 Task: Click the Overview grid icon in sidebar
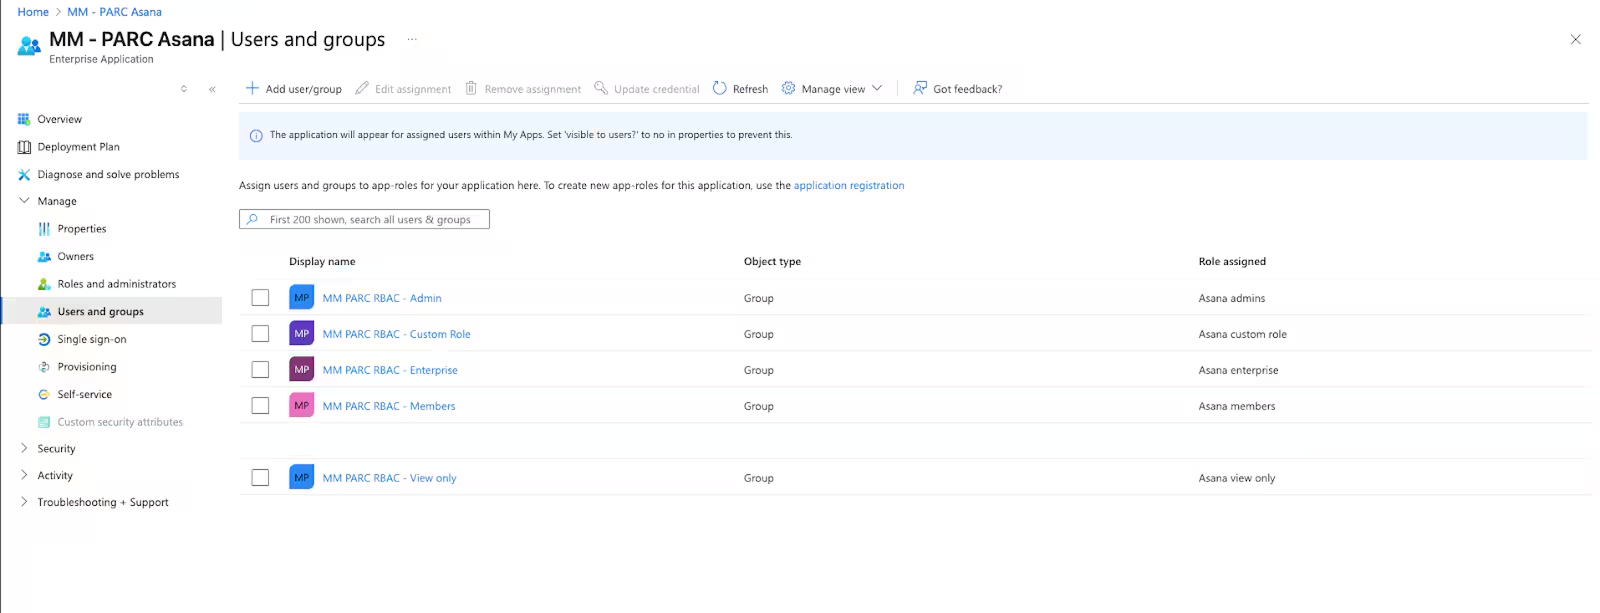24,119
